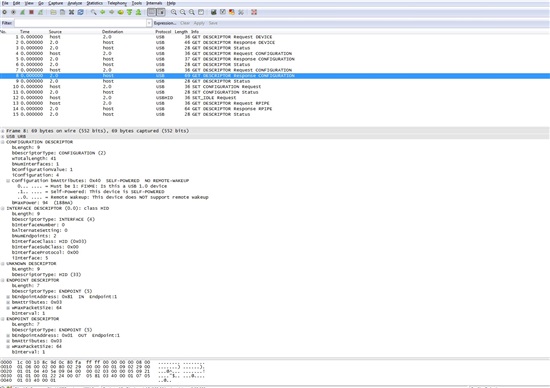
Task: Collapse the CONFIGURATION DESCRIPTOR section
Action: point(3,142)
